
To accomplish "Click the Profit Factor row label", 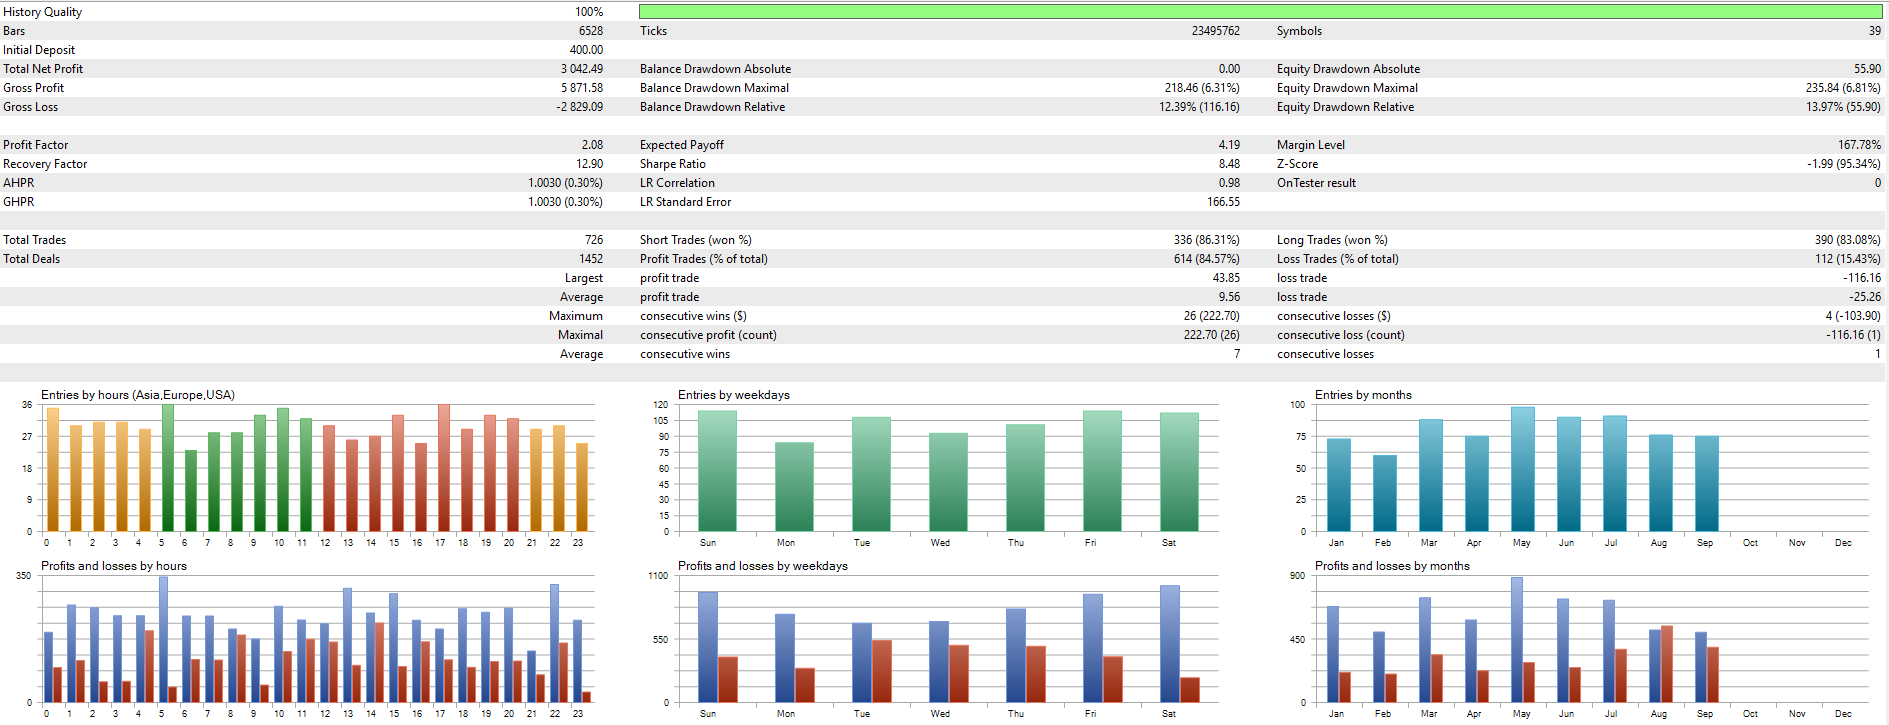I will (36, 145).
